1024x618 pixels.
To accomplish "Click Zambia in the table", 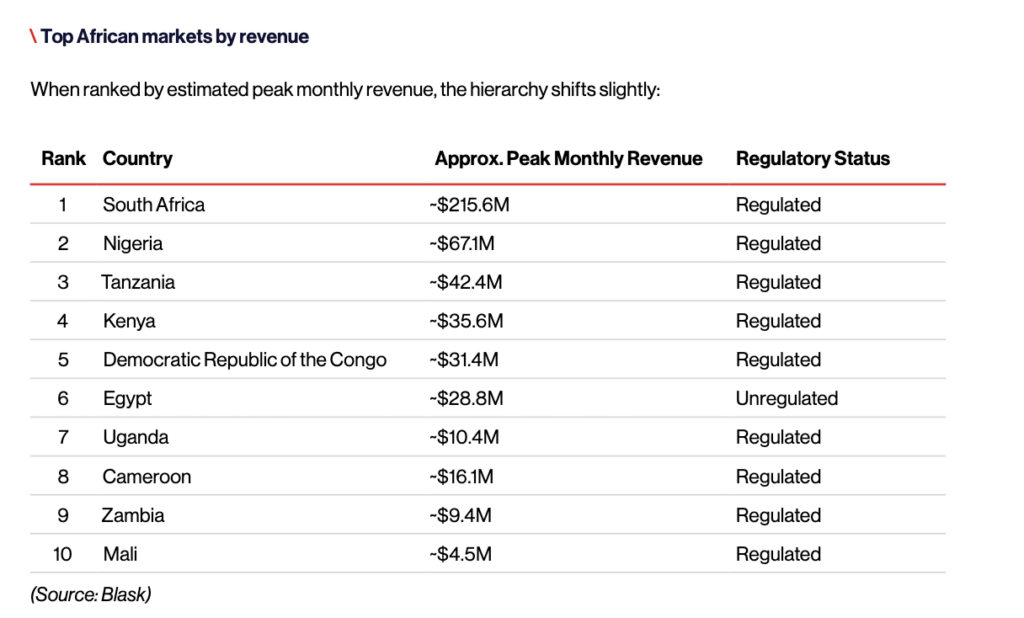I will click(133, 516).
